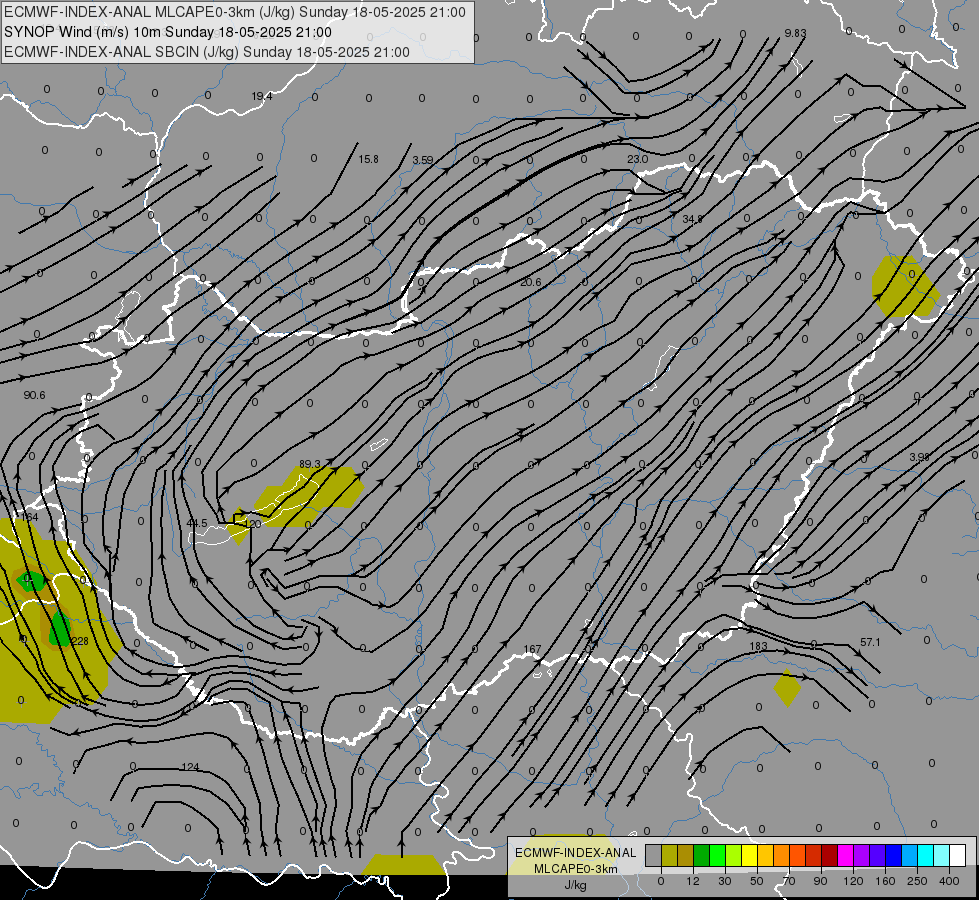Click the legend scale label 160
The height and width of the screenshot is (900, 979).
(x=885, y=881)
